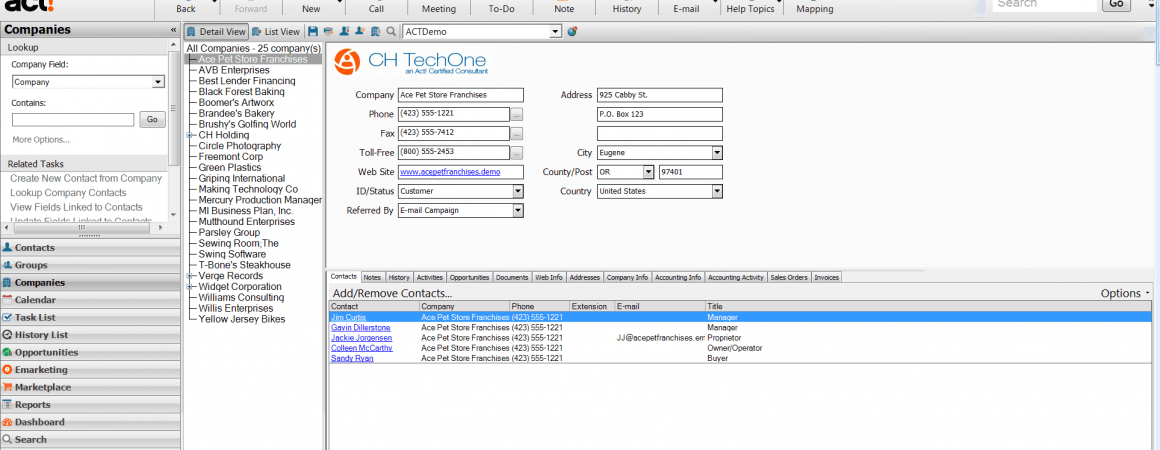Open the ID/Status dropdown
Image resolution: width=1160 pixels, height=450 pixels.
518,191
